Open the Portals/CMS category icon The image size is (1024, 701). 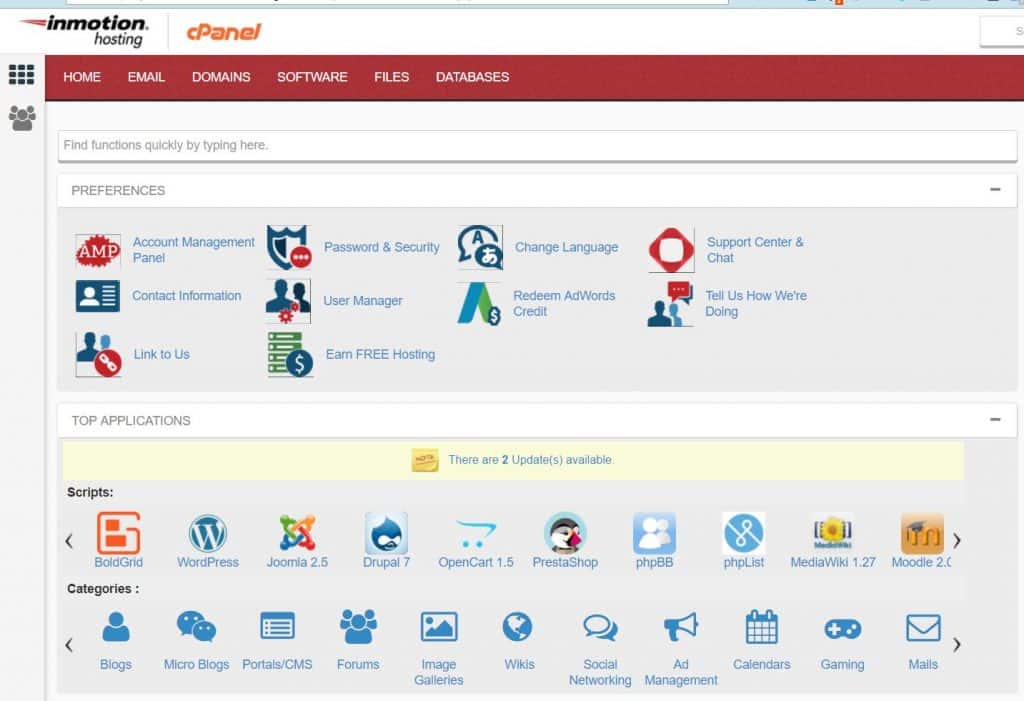(278, 628)
